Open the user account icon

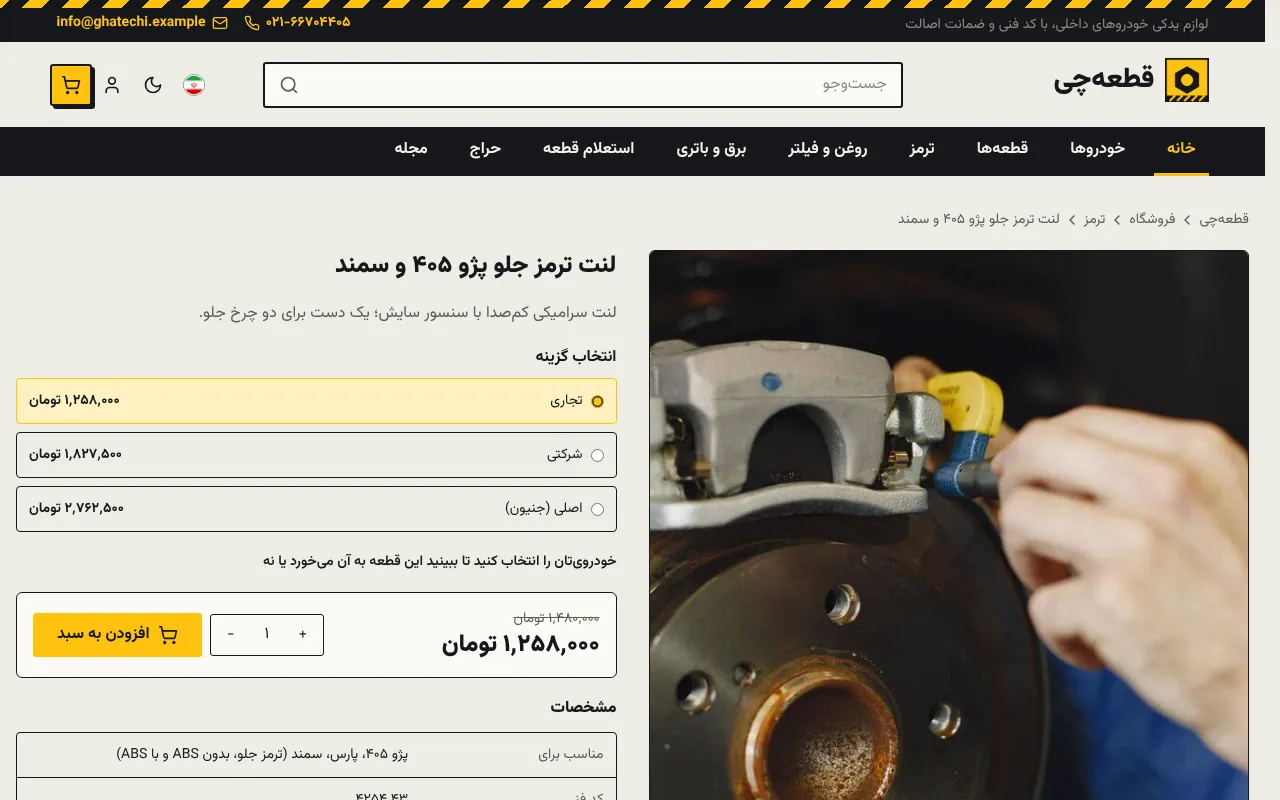click(x=112, y=85)
